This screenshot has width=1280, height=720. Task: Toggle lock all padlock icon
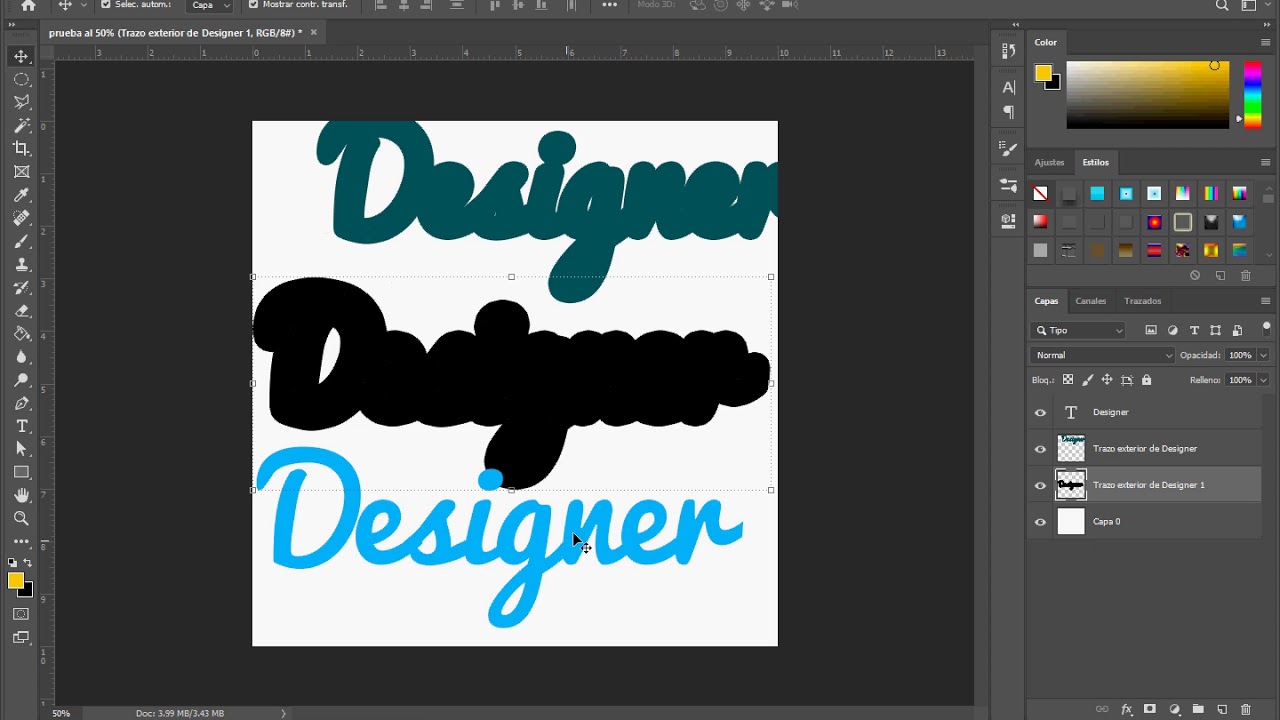point(1146,380)
